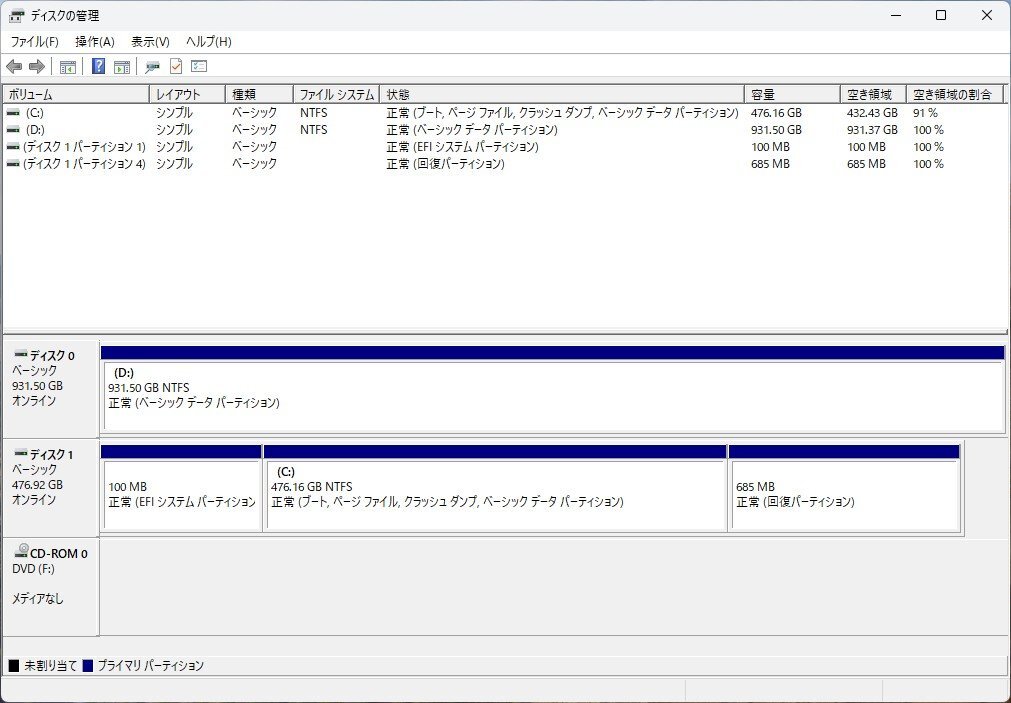The image size is (1011, 703).
Task: Show the action pane using its toolbar icon
Action: 121,66
